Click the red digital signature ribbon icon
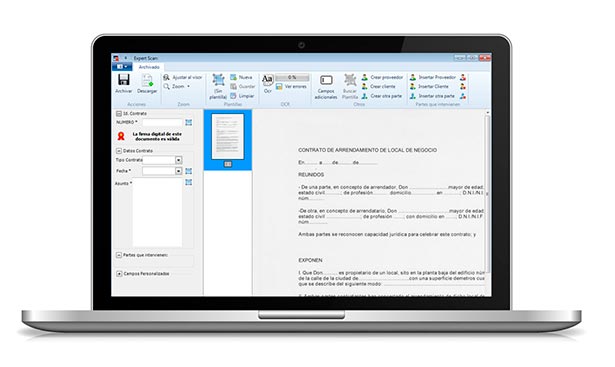 pyautogui.click(x=121, y=136)
